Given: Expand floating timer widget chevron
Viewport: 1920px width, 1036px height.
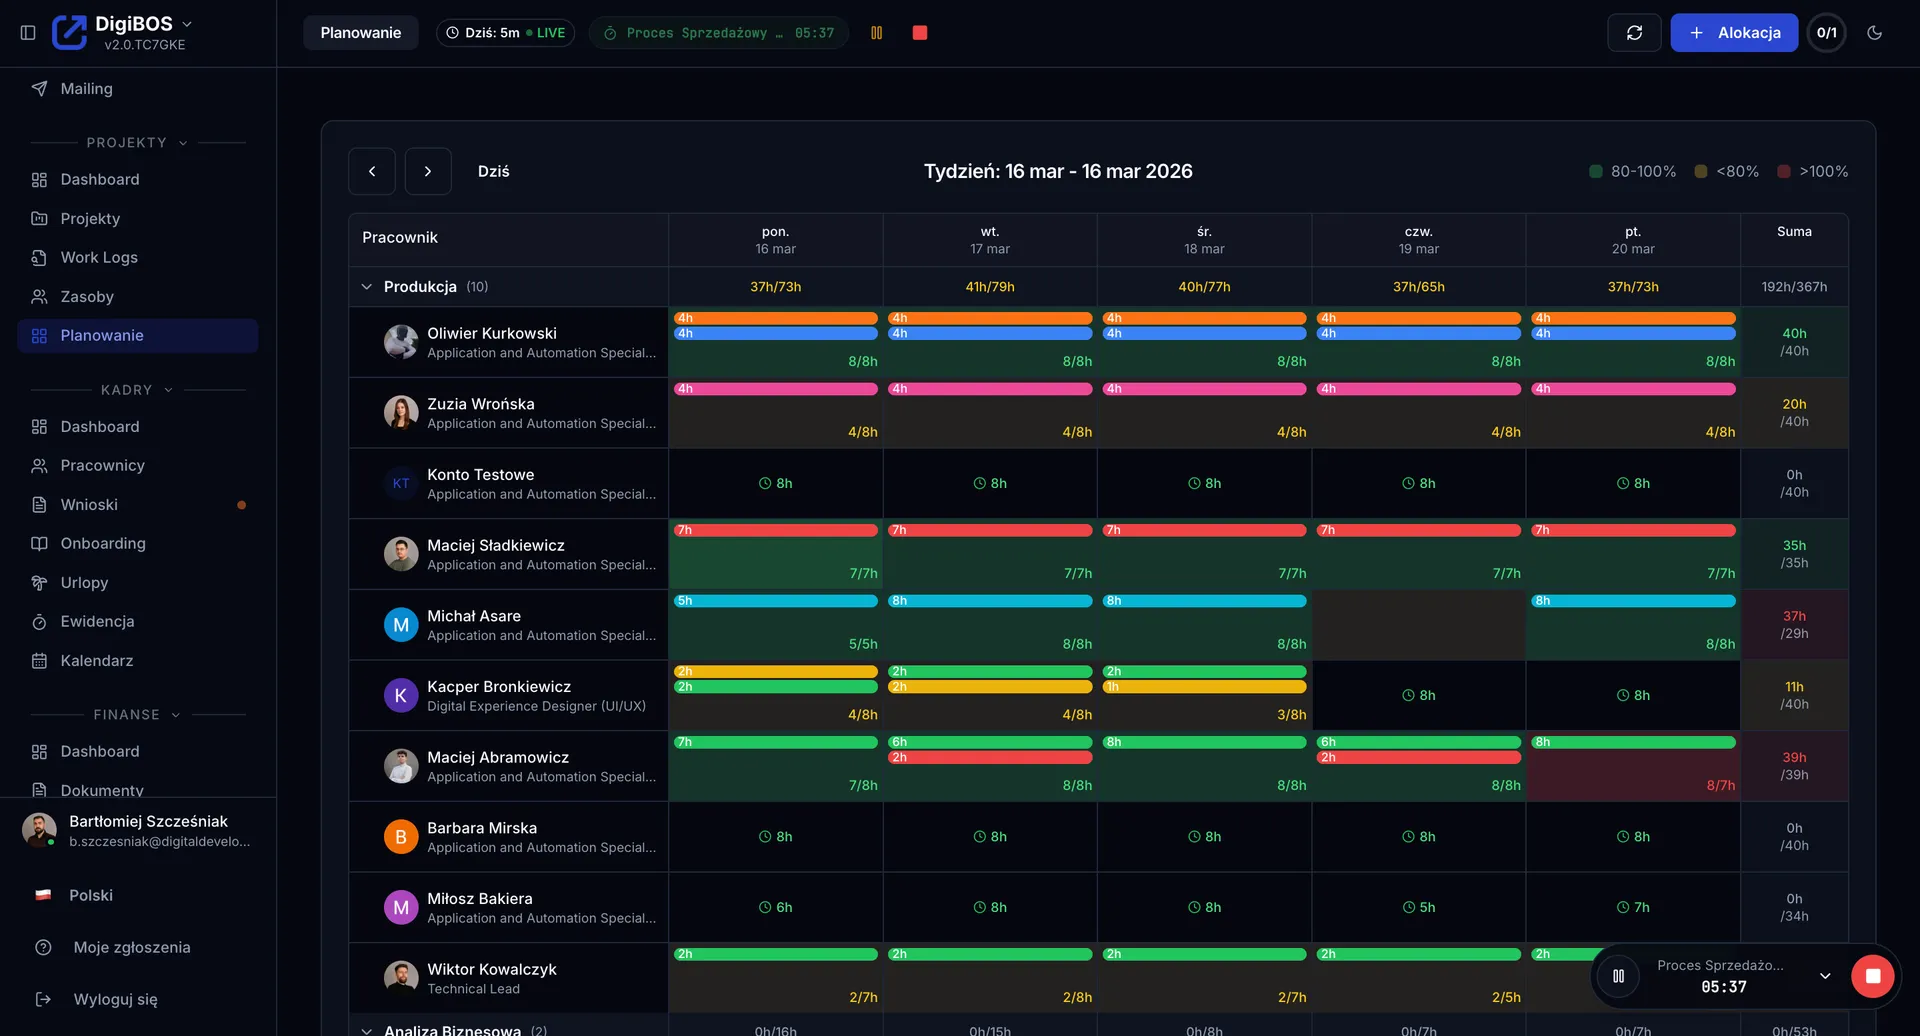Looking at the screenshot, I should click(1825, 976).
